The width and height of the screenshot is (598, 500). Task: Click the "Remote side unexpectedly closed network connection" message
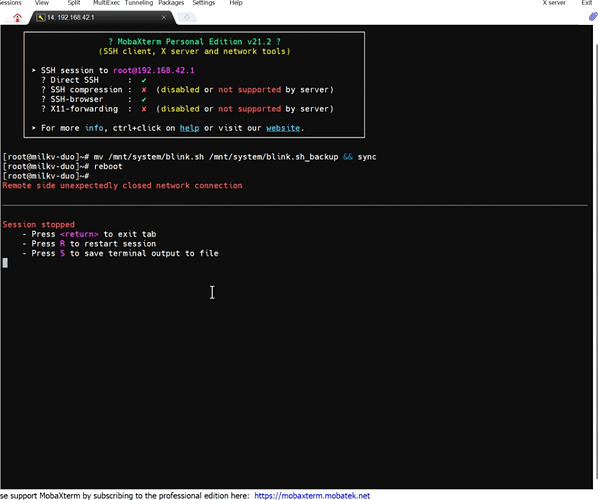[x=122, y=186]
